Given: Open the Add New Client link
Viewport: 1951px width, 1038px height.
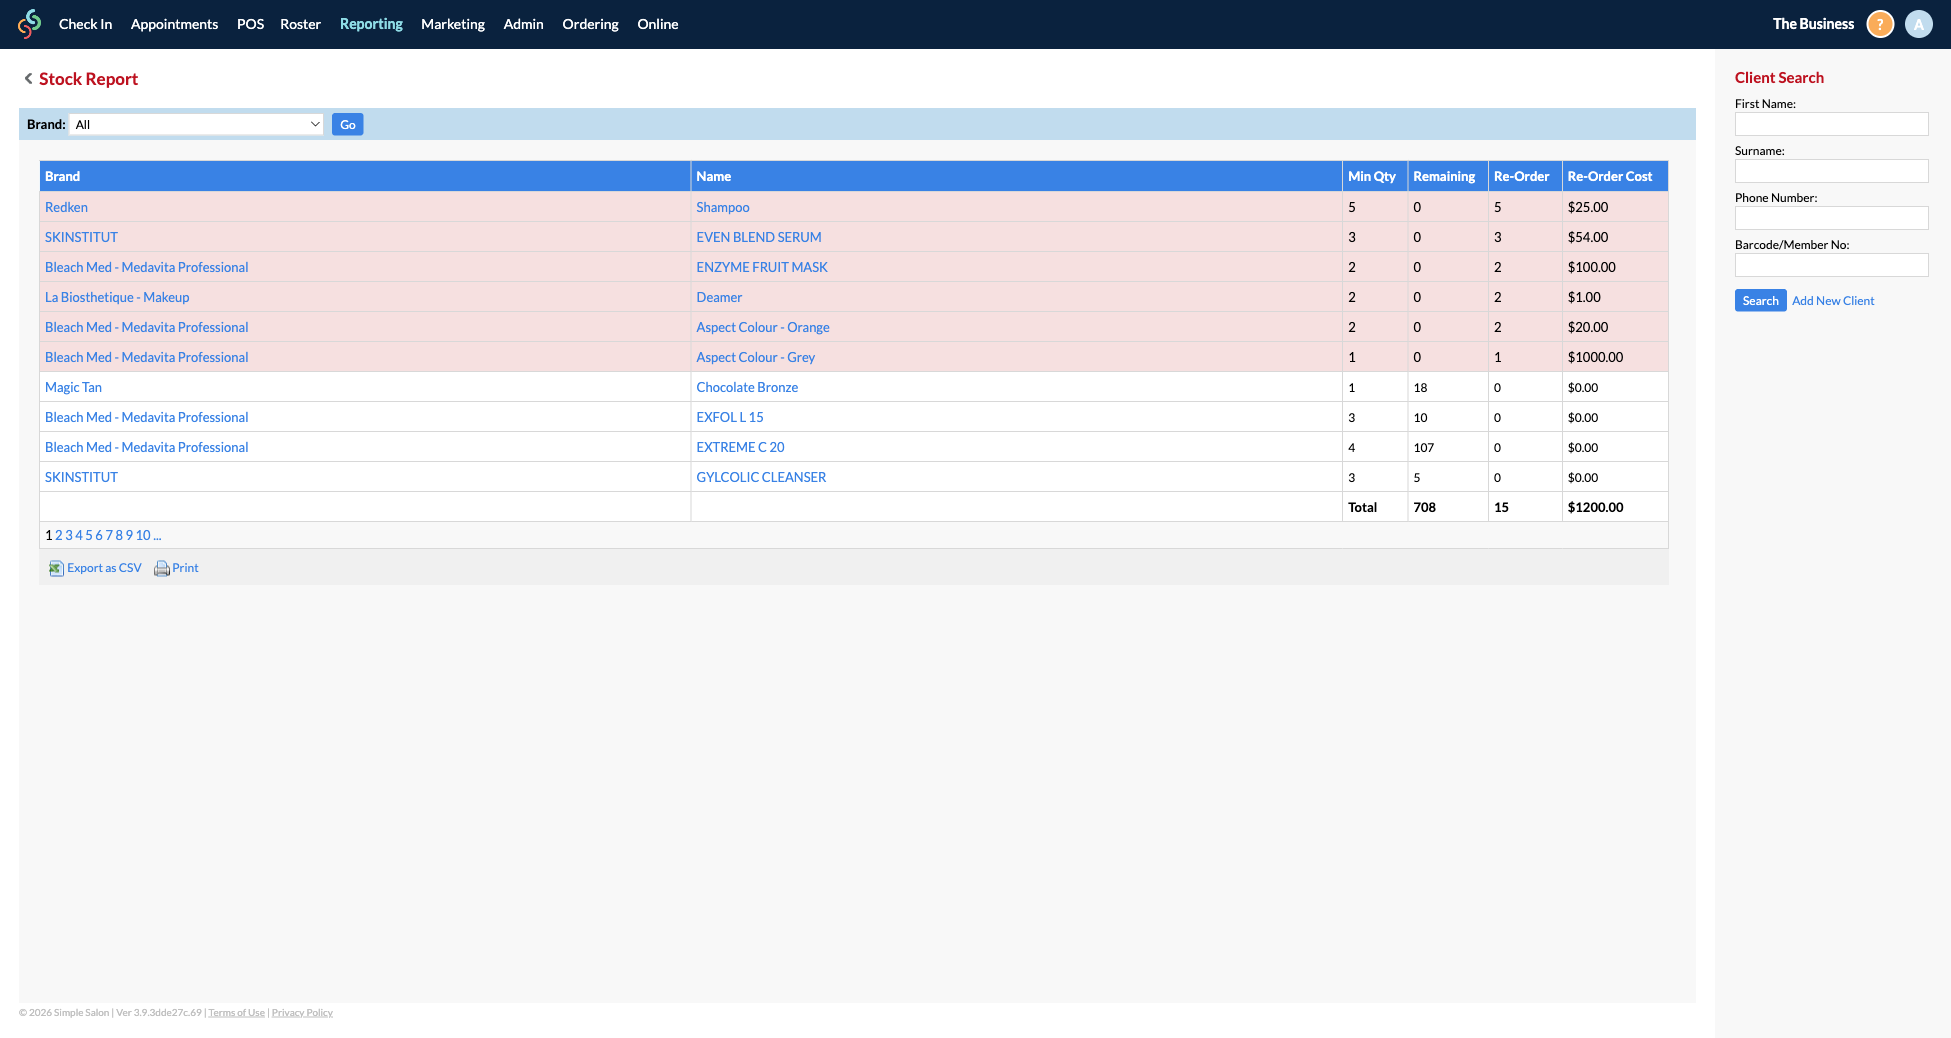Looking at the screenshot, I should (x=1833, y=301).
